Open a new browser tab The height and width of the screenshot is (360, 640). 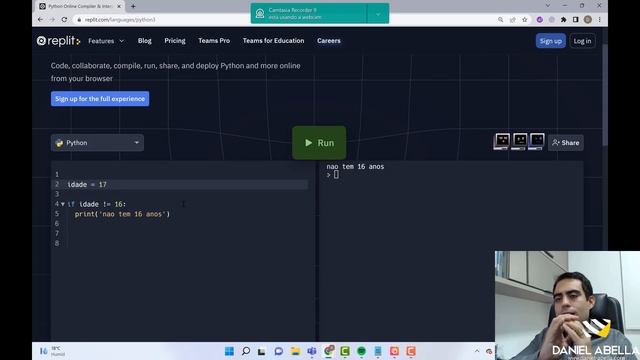(133, 6)
